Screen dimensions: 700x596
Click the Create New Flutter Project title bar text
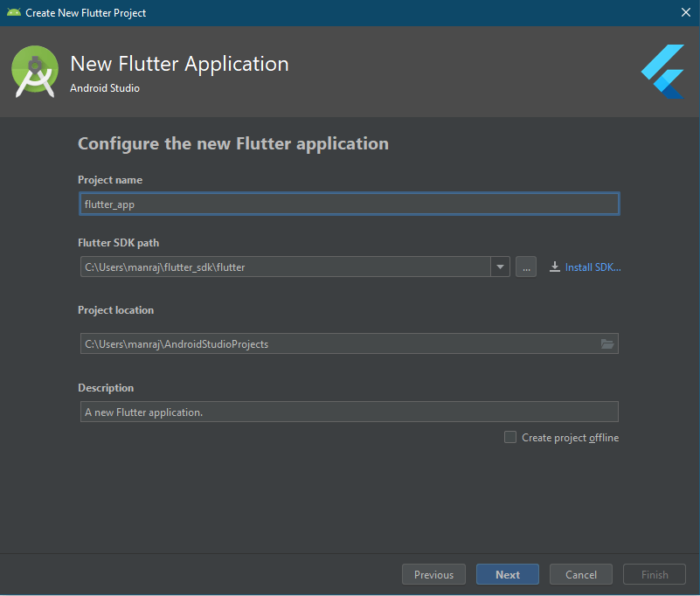pyautogui.click(x=86, y=13)
